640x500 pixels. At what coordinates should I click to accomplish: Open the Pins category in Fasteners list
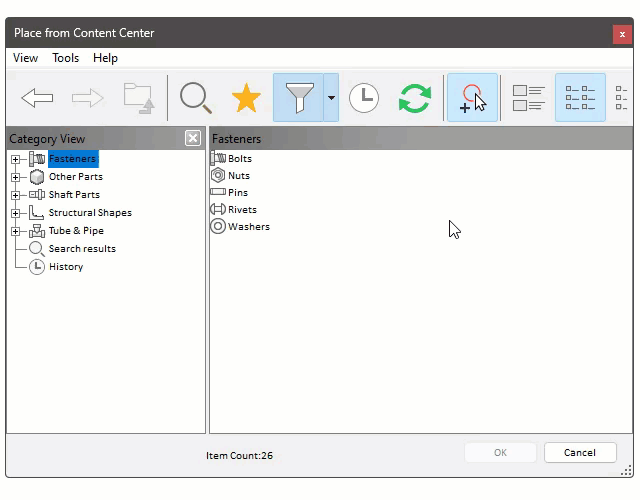point(238,192)
